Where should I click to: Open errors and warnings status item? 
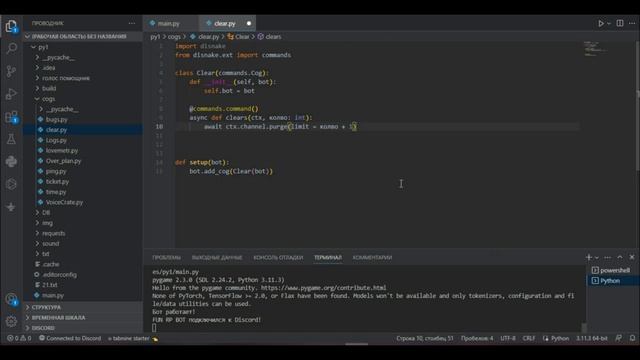coord(19,338)
